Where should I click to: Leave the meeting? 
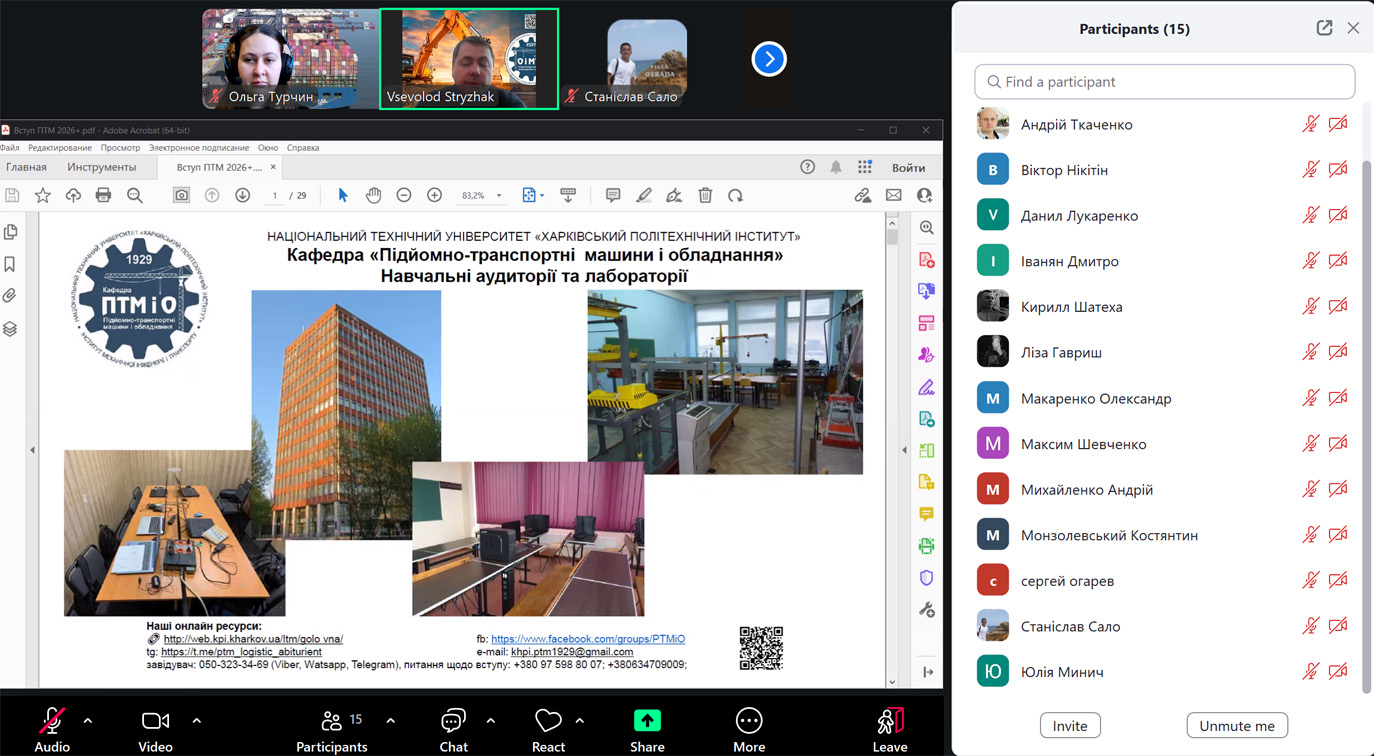pos(889,727)
